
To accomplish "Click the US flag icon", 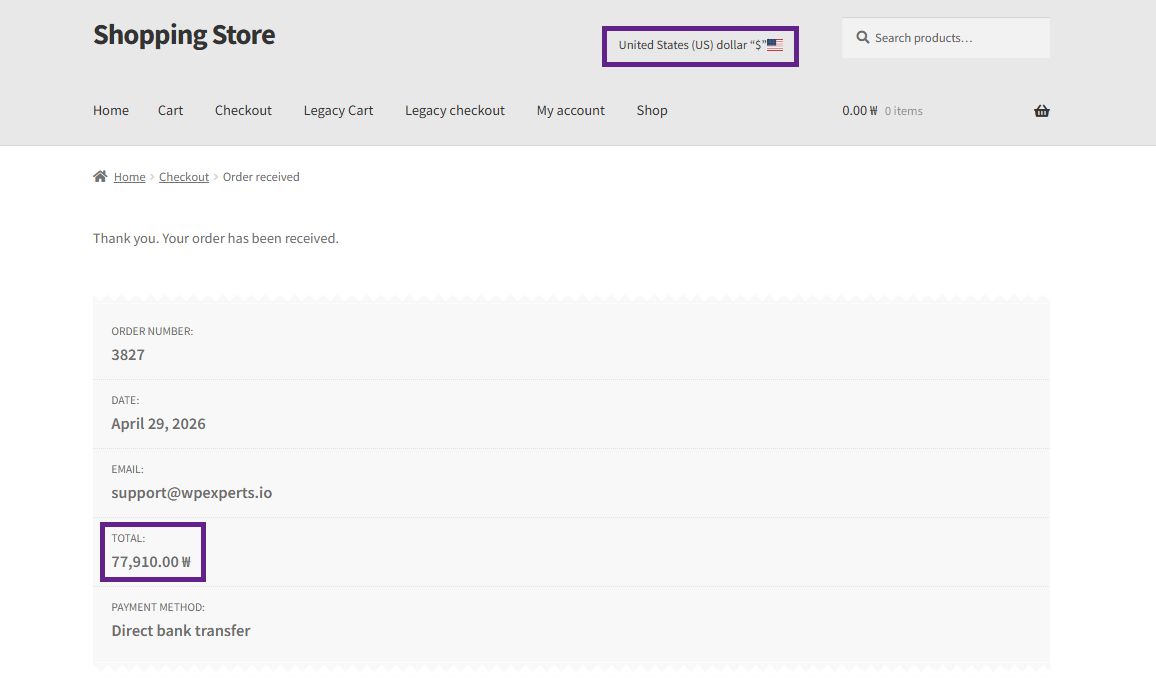I will click(775, 45).
